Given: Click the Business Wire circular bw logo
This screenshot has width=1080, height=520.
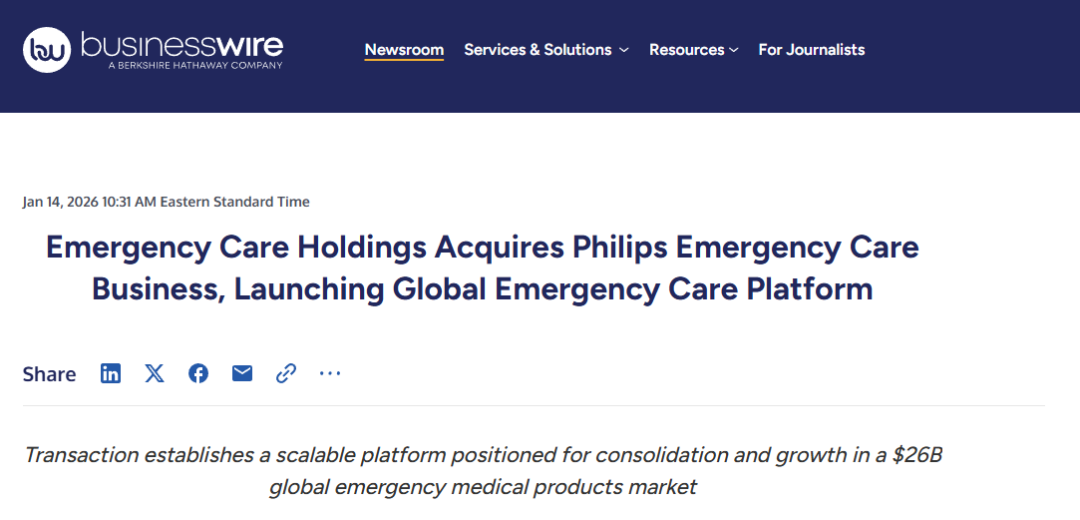Looking at the screenshot, I should [x=47, y=49].
